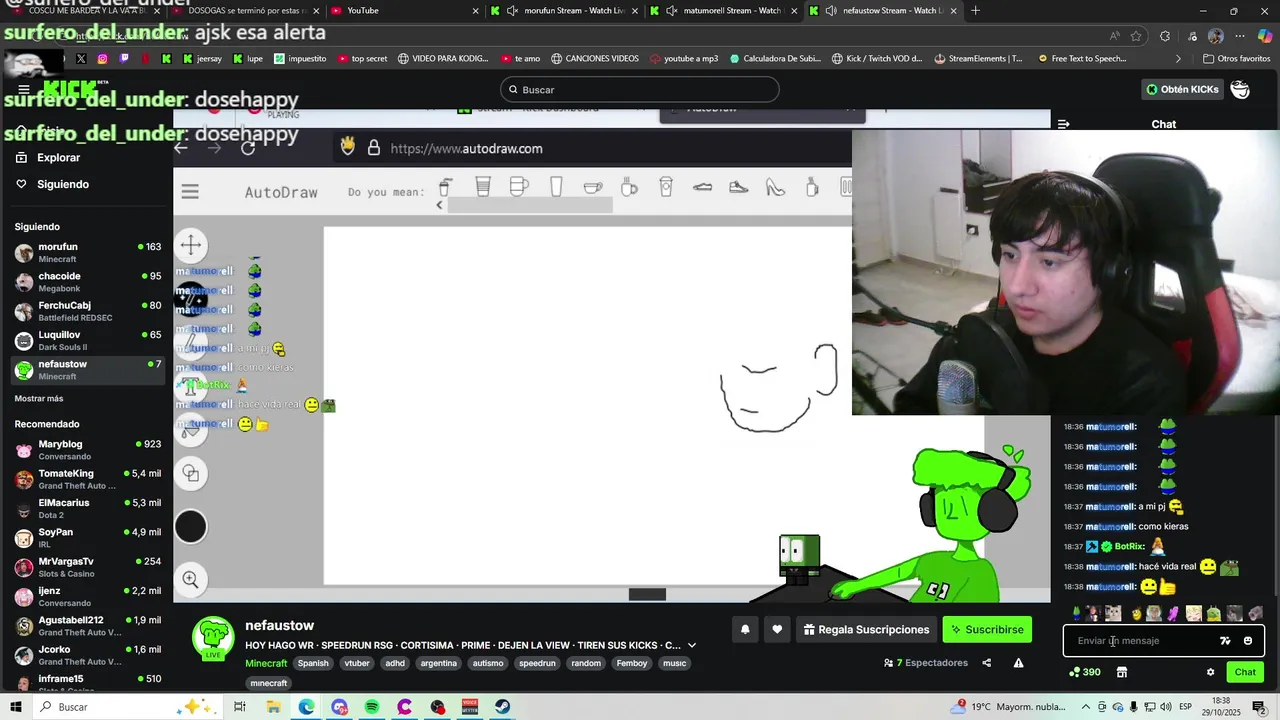The height and width of the screenshot is (720, 1280).
Task: Open Luquillov channel in sidebar
Action: pos(87,340)
